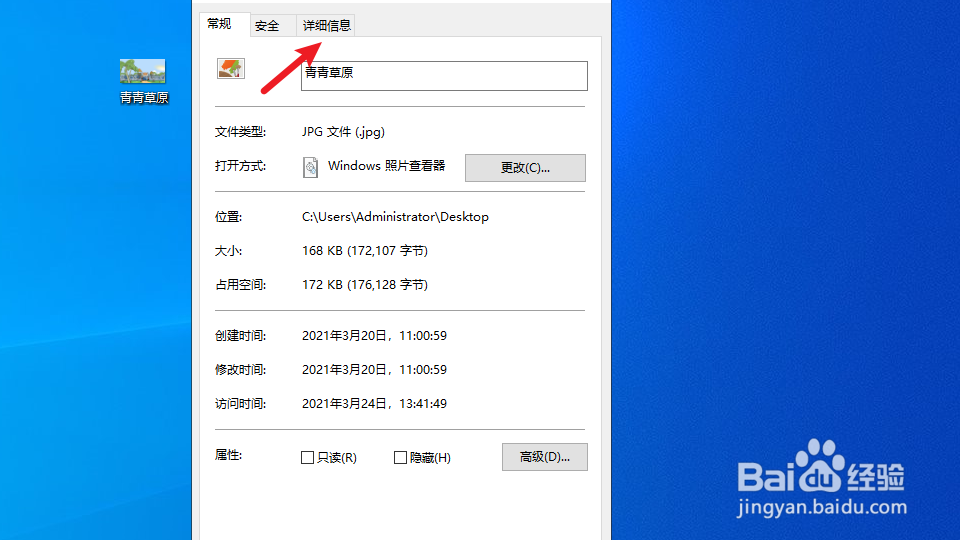Image resolution: width=960 pixels, height=540 pixels.
Task: Click the 文件类型: label
Action: 241,132
